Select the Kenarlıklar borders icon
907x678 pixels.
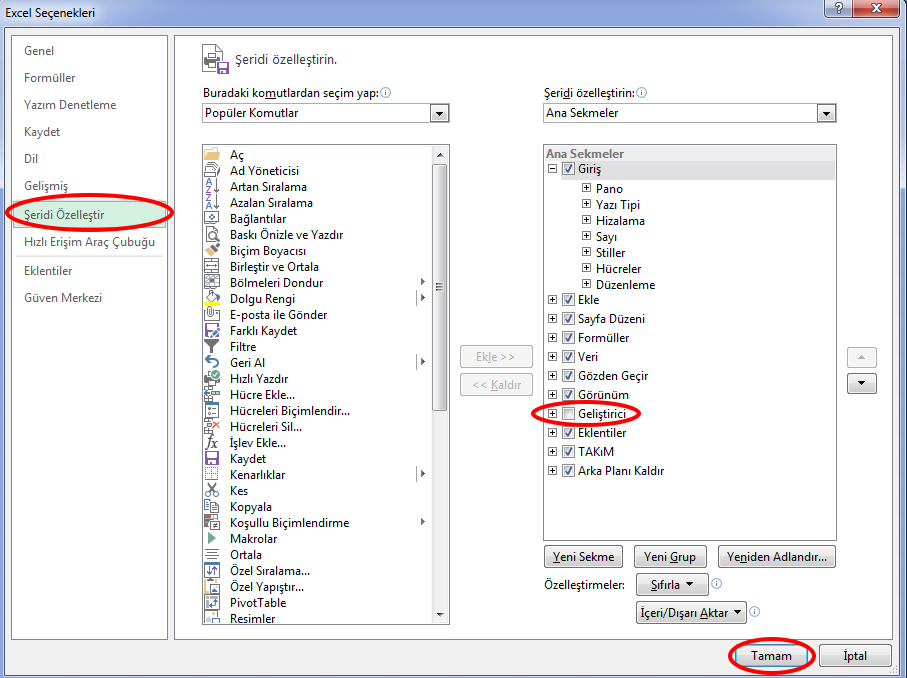(212, 474)
